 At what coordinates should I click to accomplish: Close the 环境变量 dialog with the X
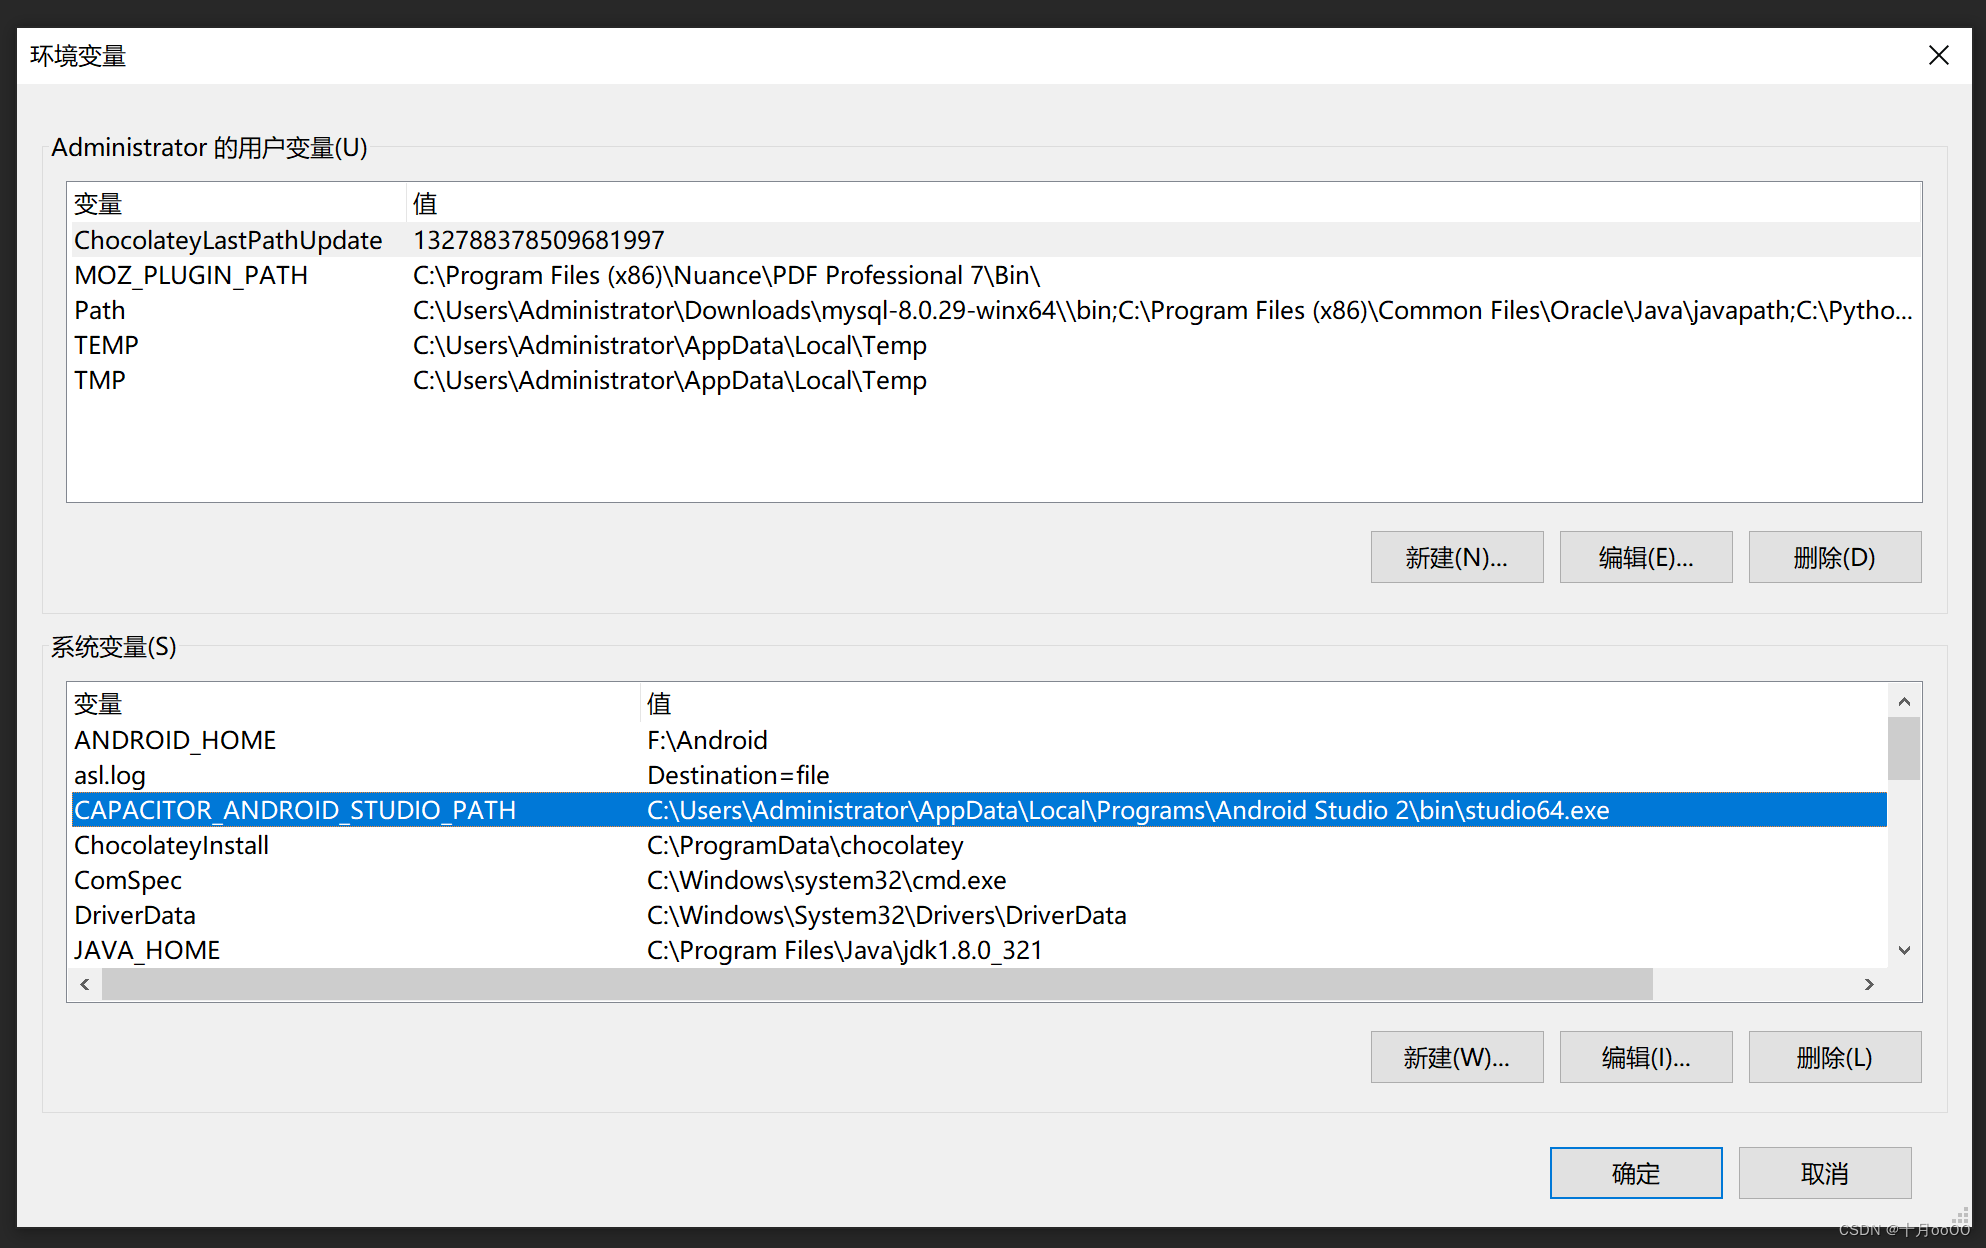coord(1939,55)
